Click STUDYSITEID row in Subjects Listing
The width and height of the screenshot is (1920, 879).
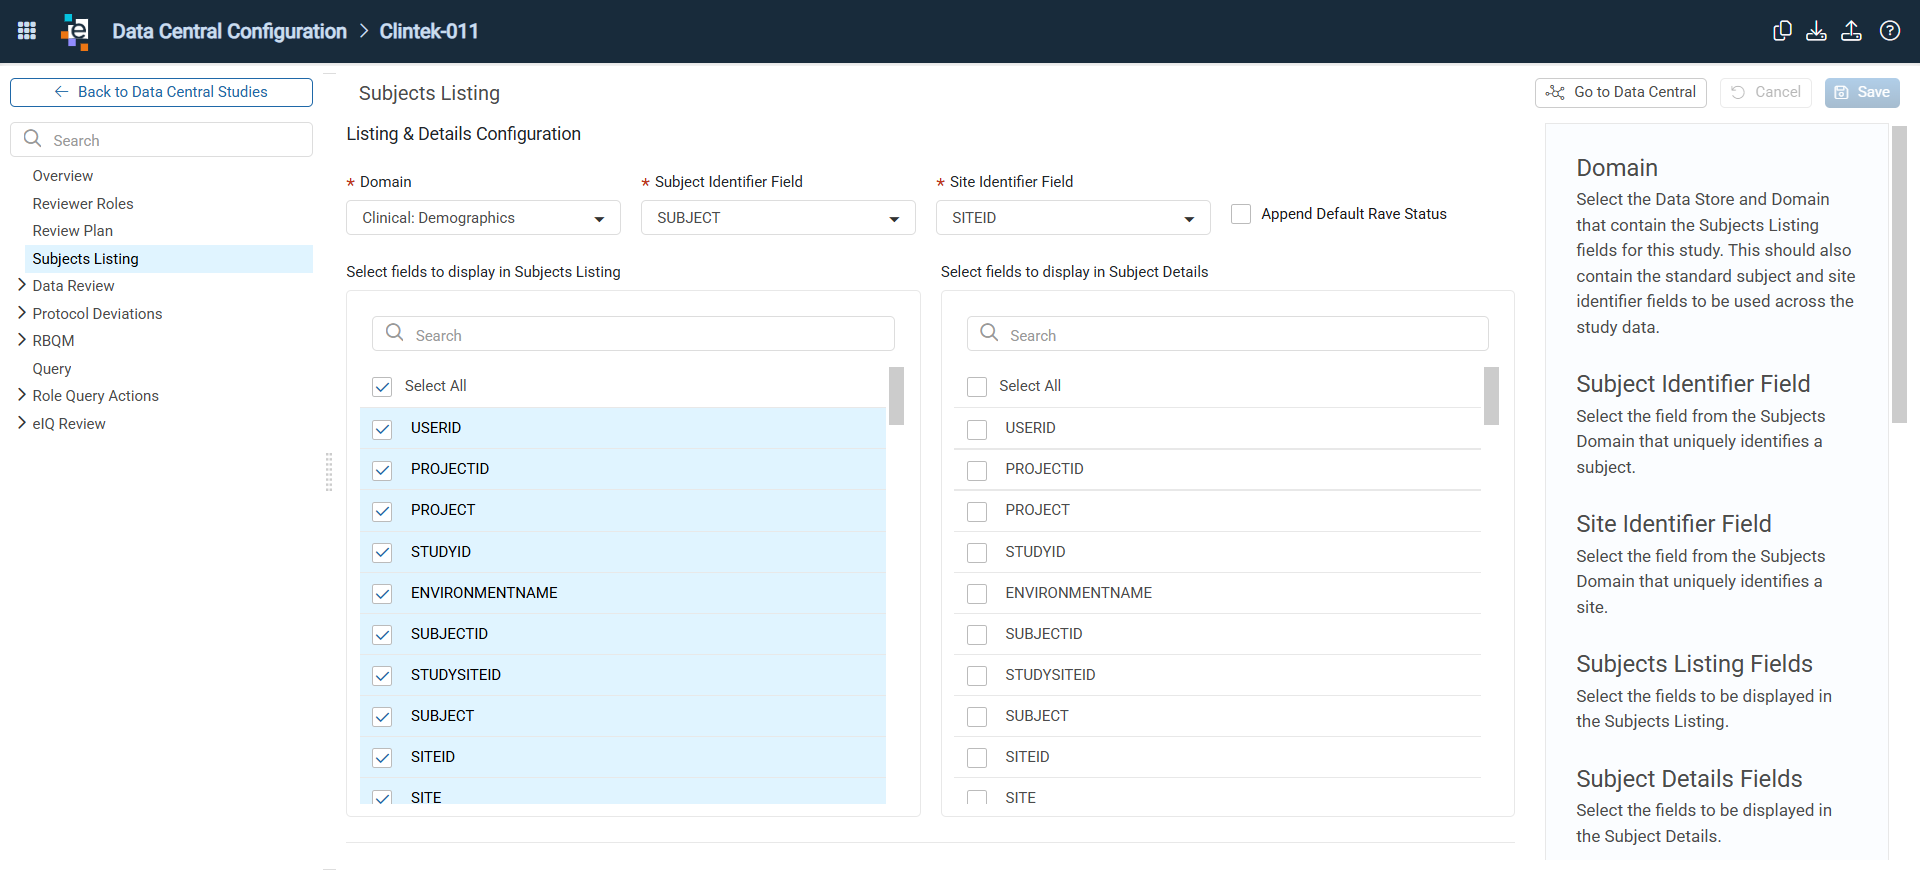coord(623,675)
